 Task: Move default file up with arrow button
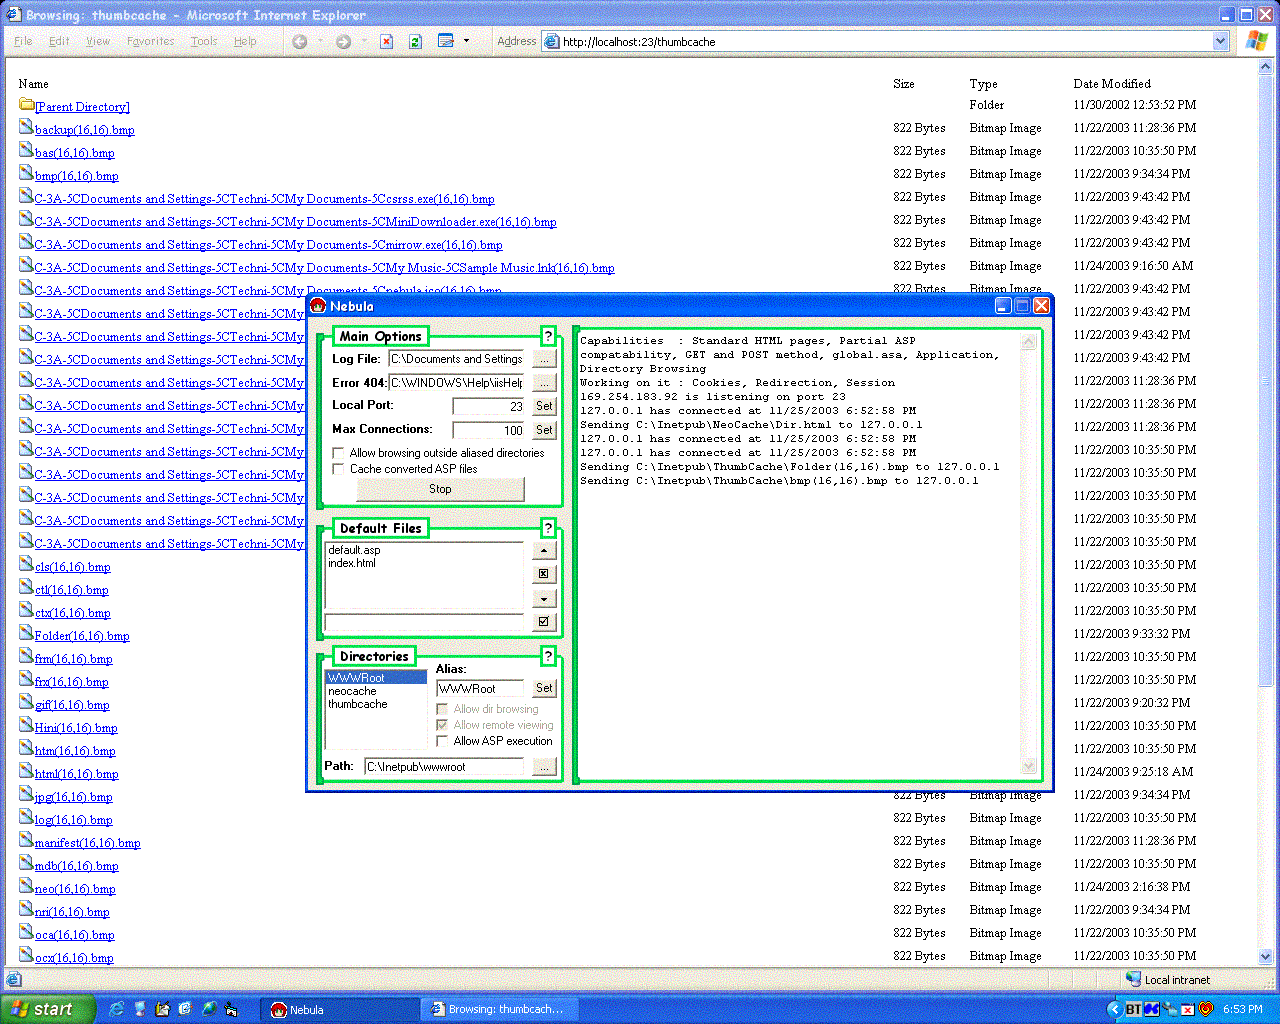(543, 551)
